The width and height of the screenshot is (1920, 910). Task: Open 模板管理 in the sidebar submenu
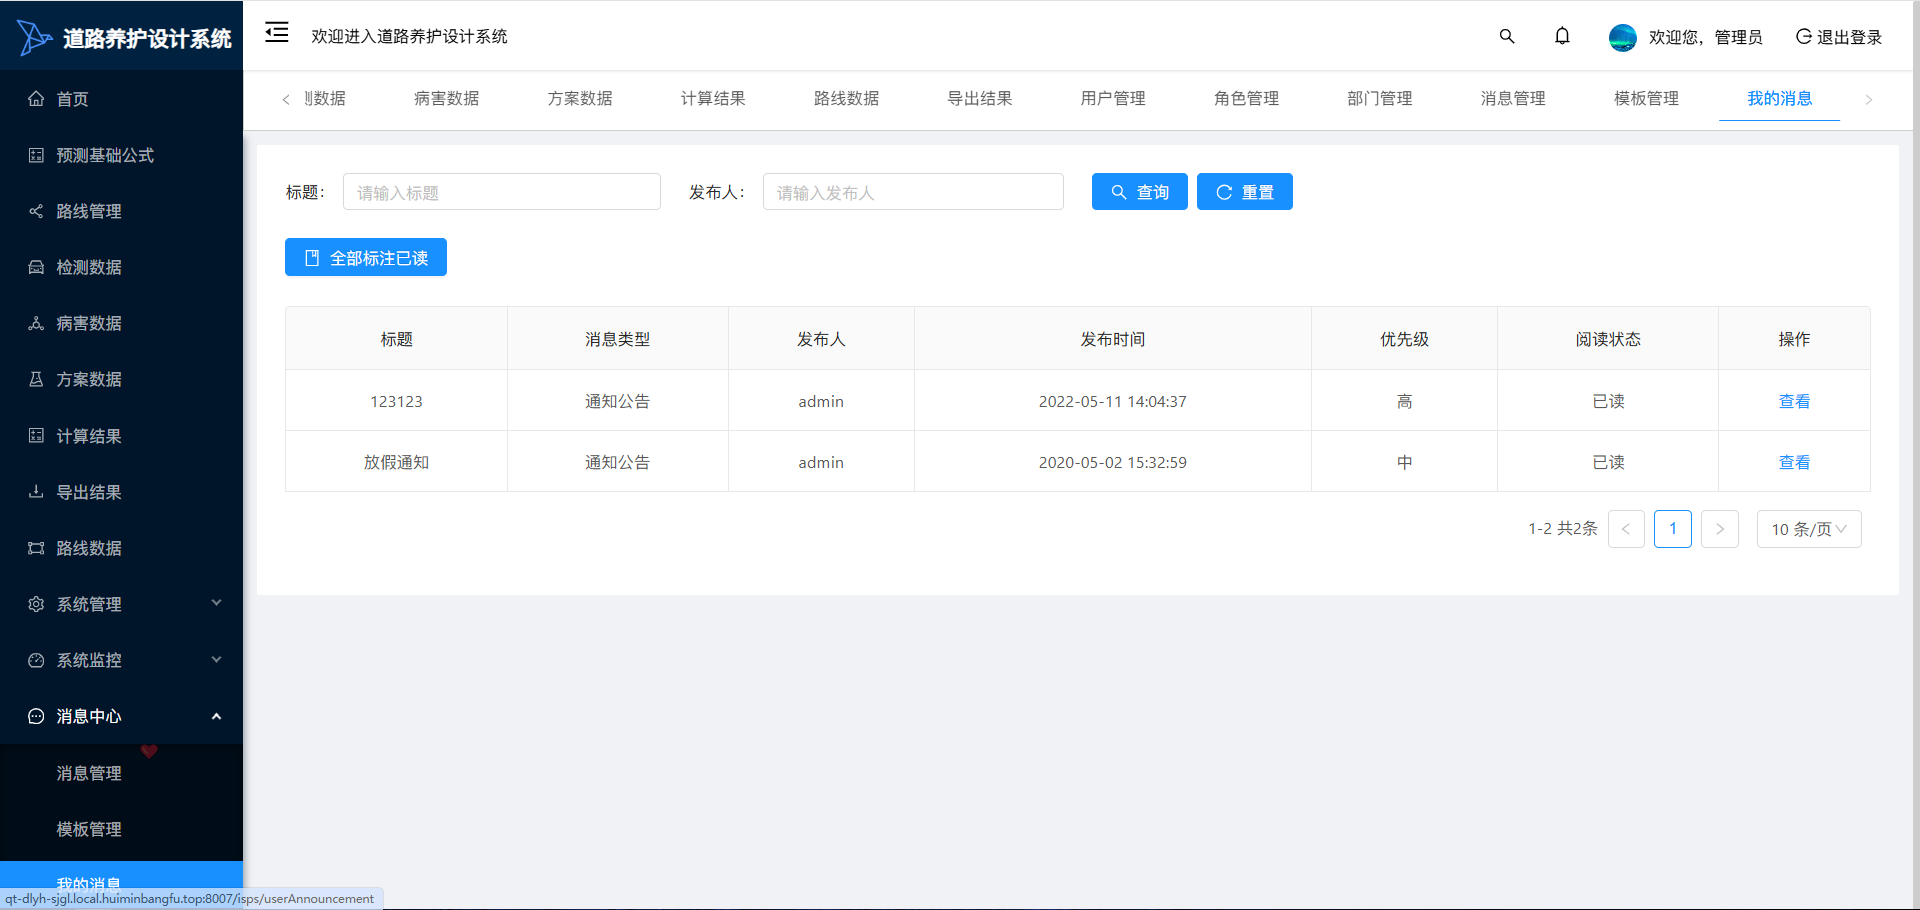coord(89,829)
